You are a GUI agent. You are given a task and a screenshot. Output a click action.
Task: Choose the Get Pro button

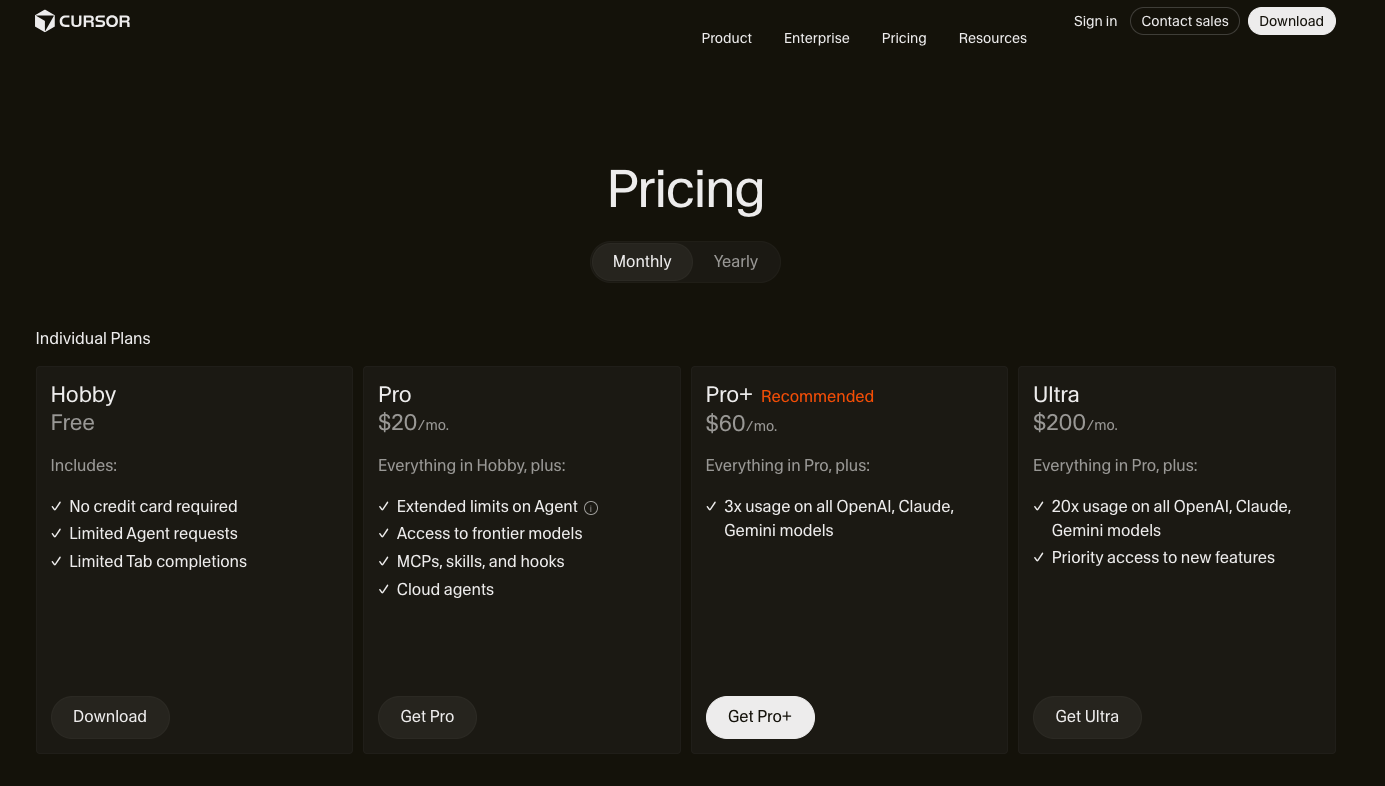[x=427, y=717]
